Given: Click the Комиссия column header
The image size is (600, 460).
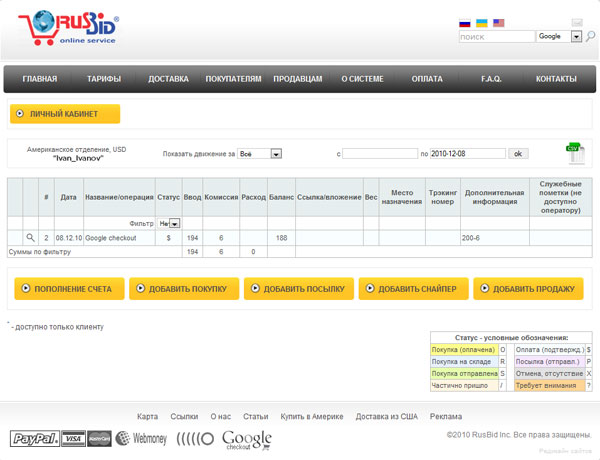Looking at the screenshot, I should click(221, 197).
